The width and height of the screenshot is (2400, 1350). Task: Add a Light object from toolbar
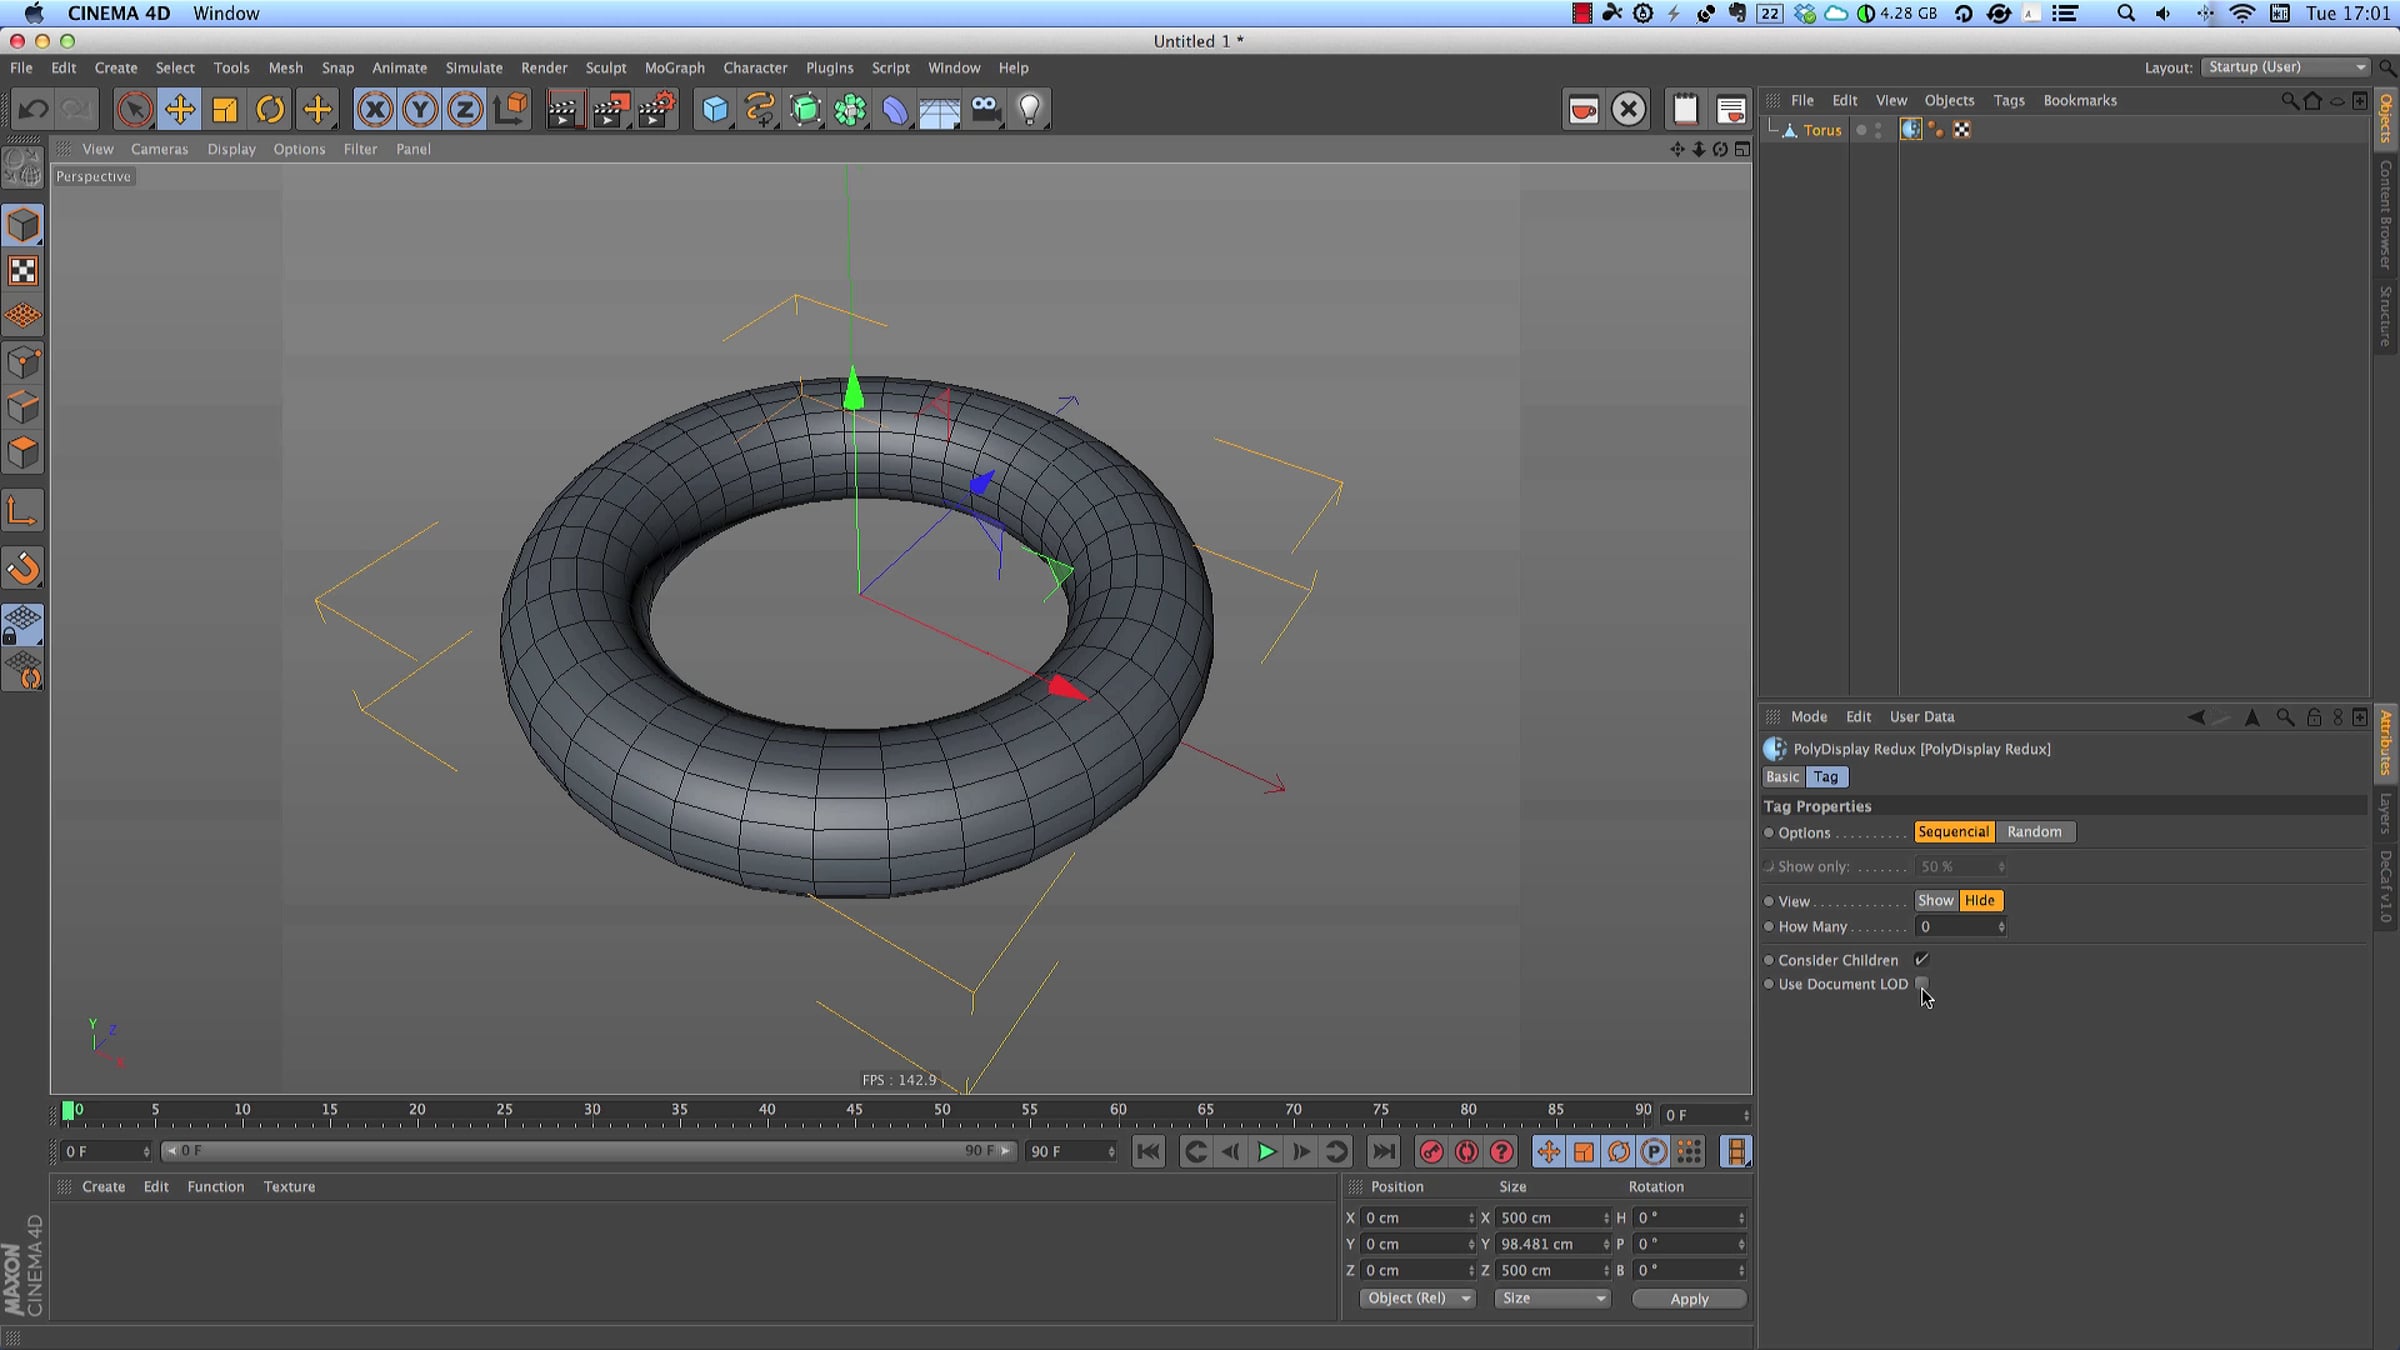[1030, 109]
